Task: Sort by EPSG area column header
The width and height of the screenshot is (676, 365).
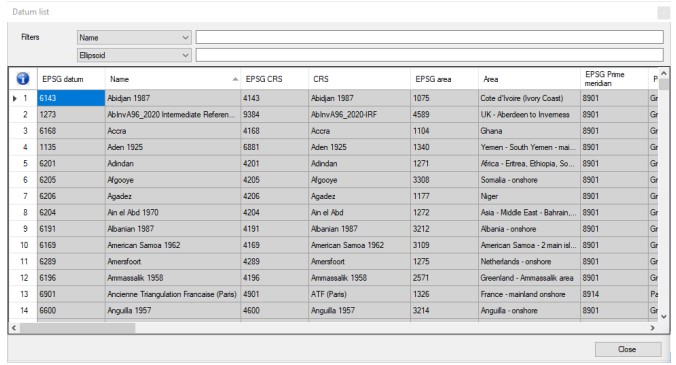Action: 444,79
